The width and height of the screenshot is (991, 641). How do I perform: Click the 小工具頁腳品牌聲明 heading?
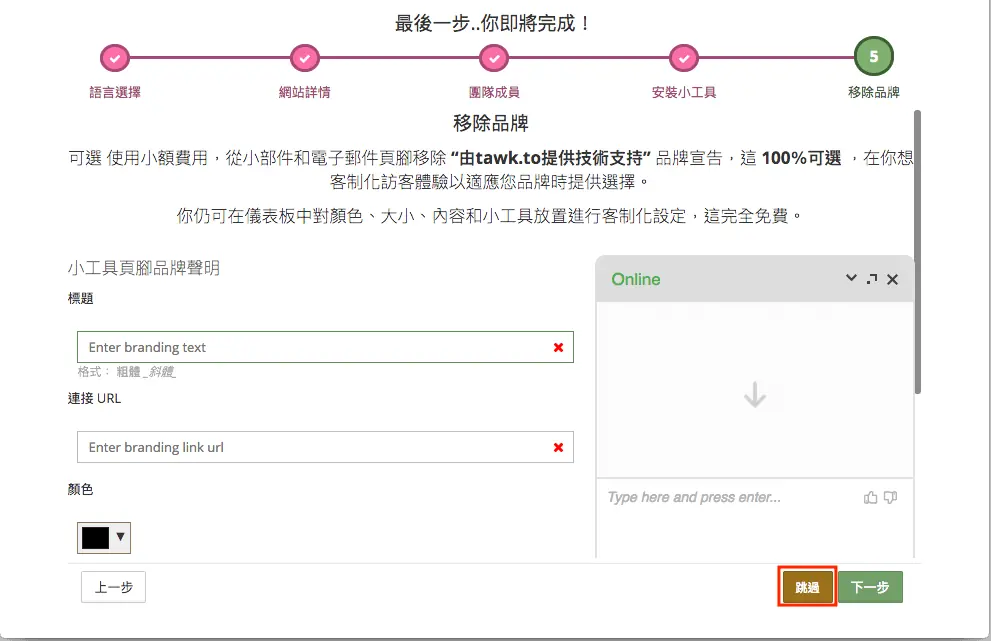pos(144,268)
